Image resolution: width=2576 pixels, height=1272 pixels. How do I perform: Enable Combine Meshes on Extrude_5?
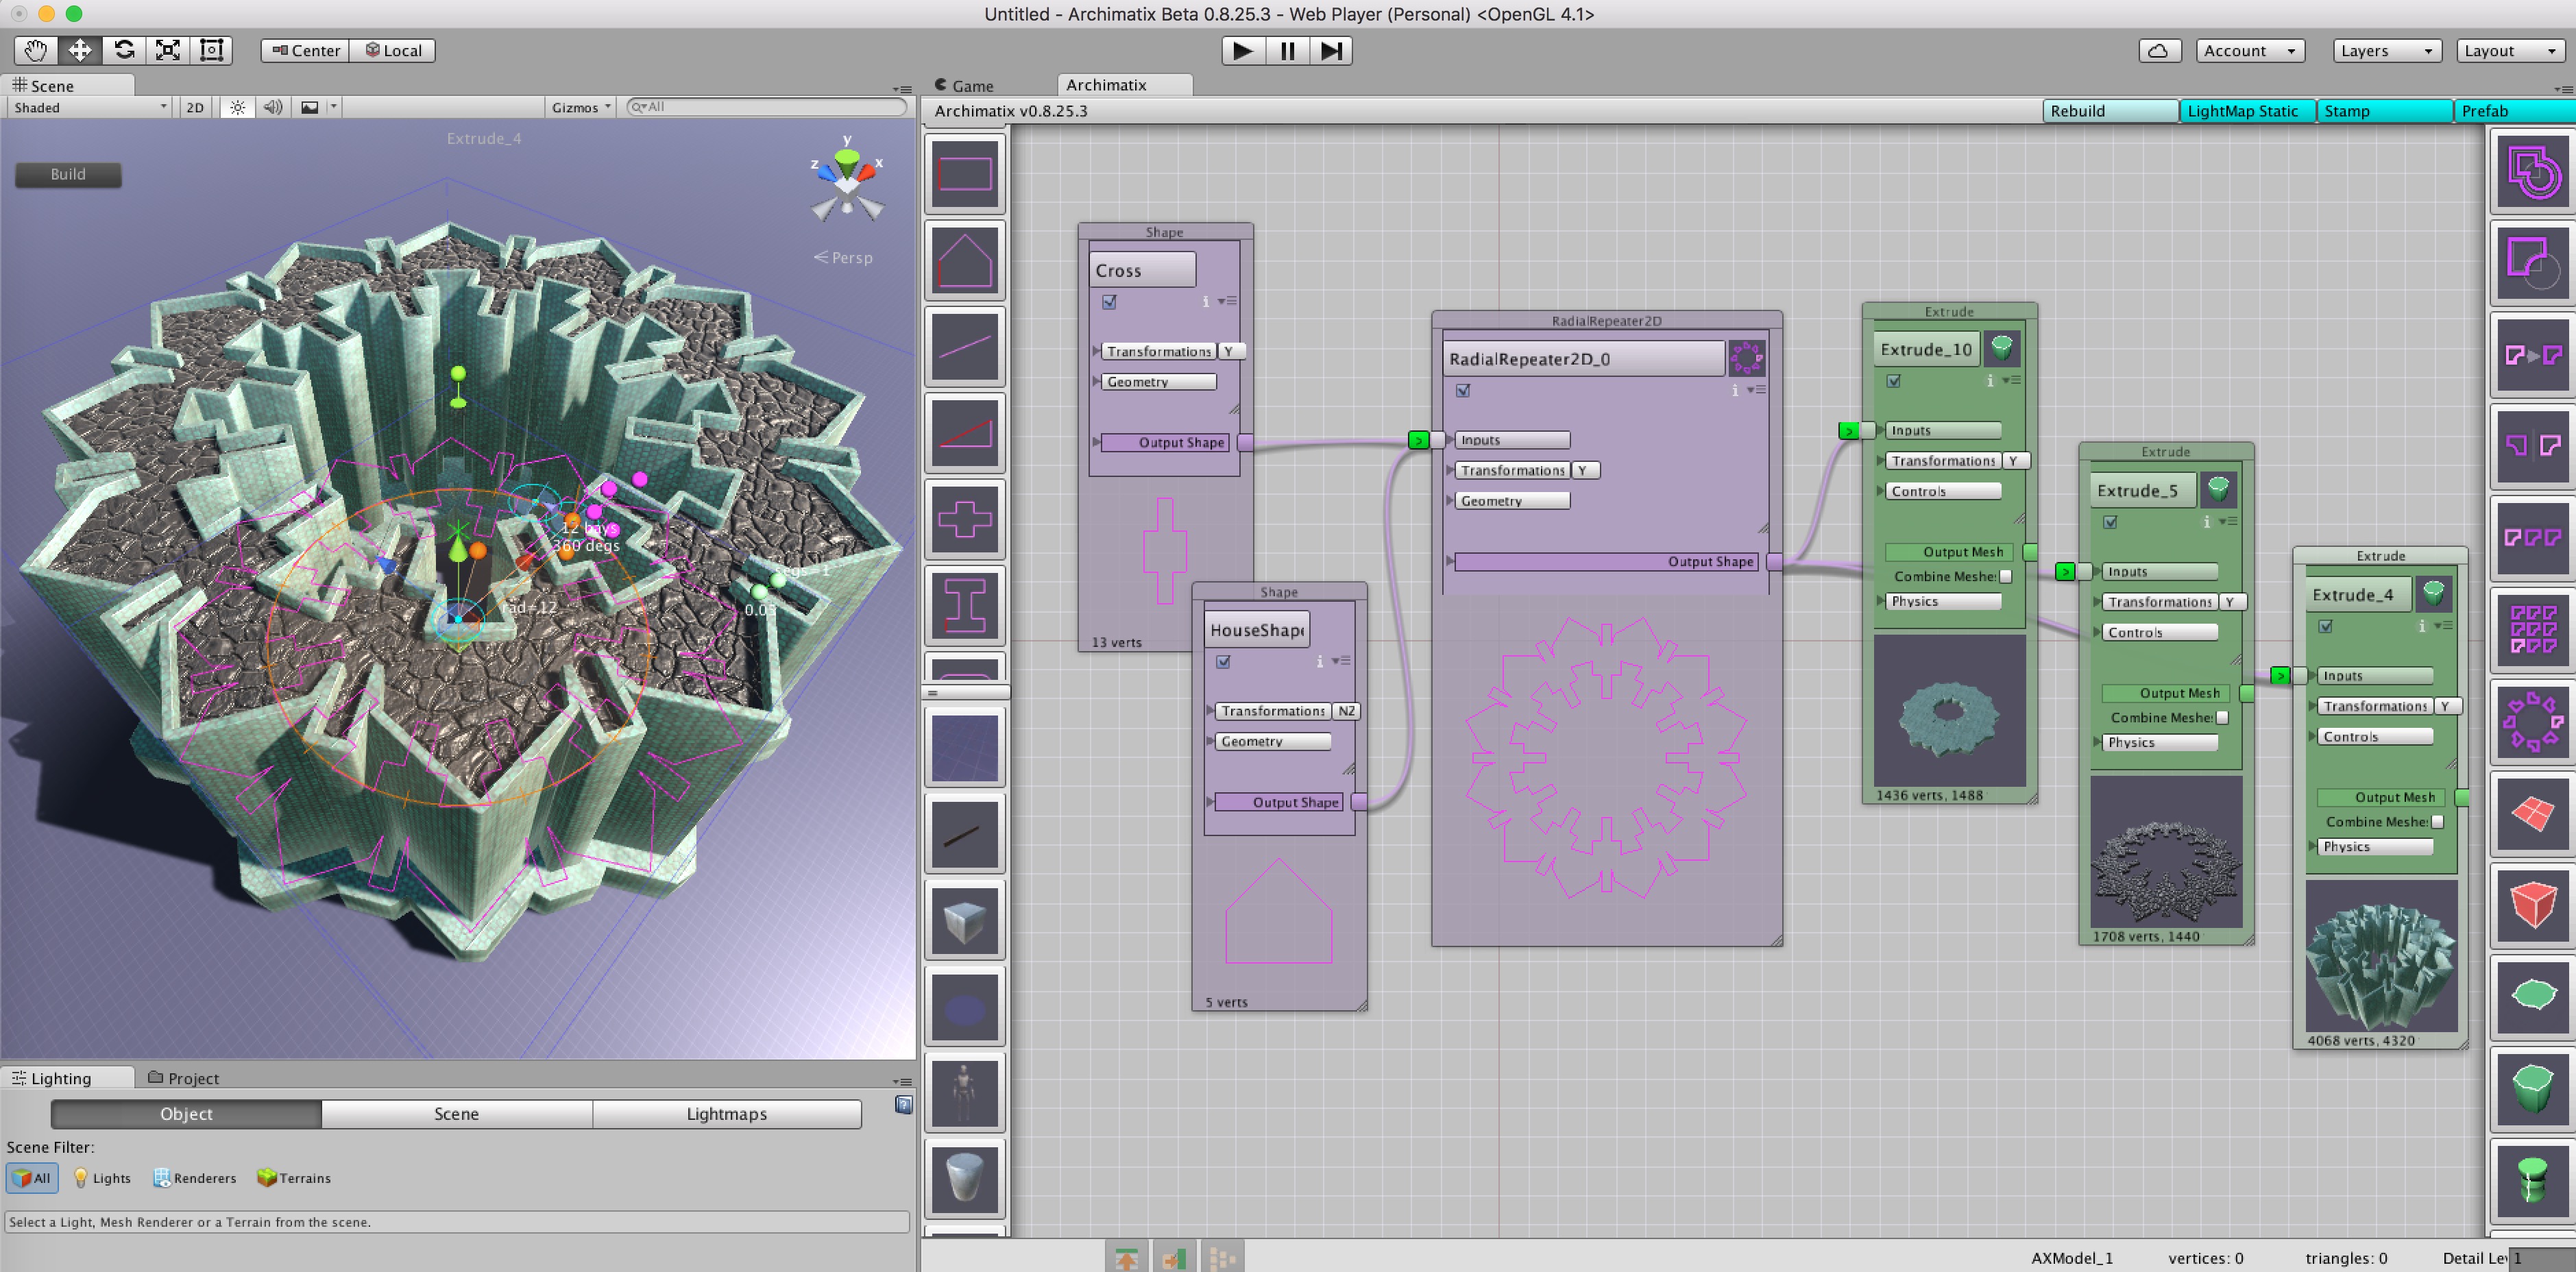[2222, 717]
